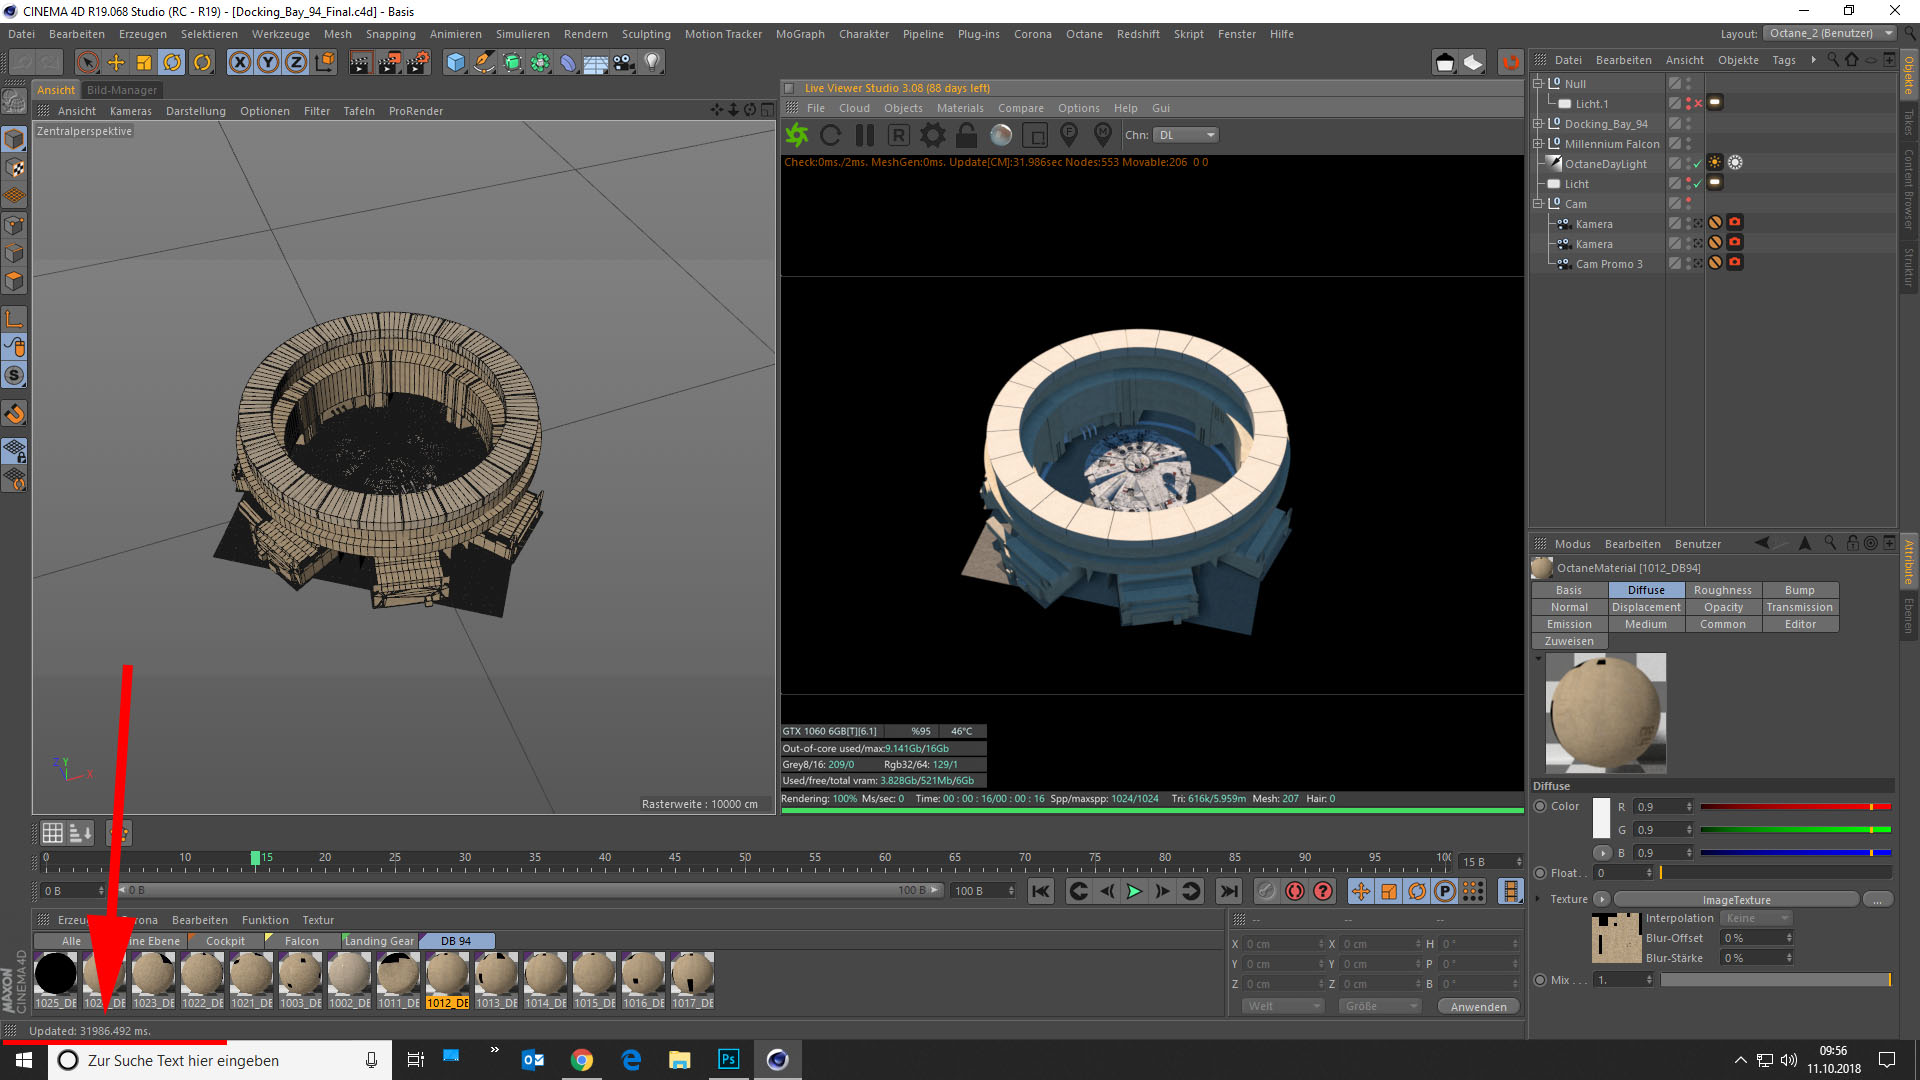
Task: Open the Layout Octane_2 dropdown
Action: [1830, 33]
